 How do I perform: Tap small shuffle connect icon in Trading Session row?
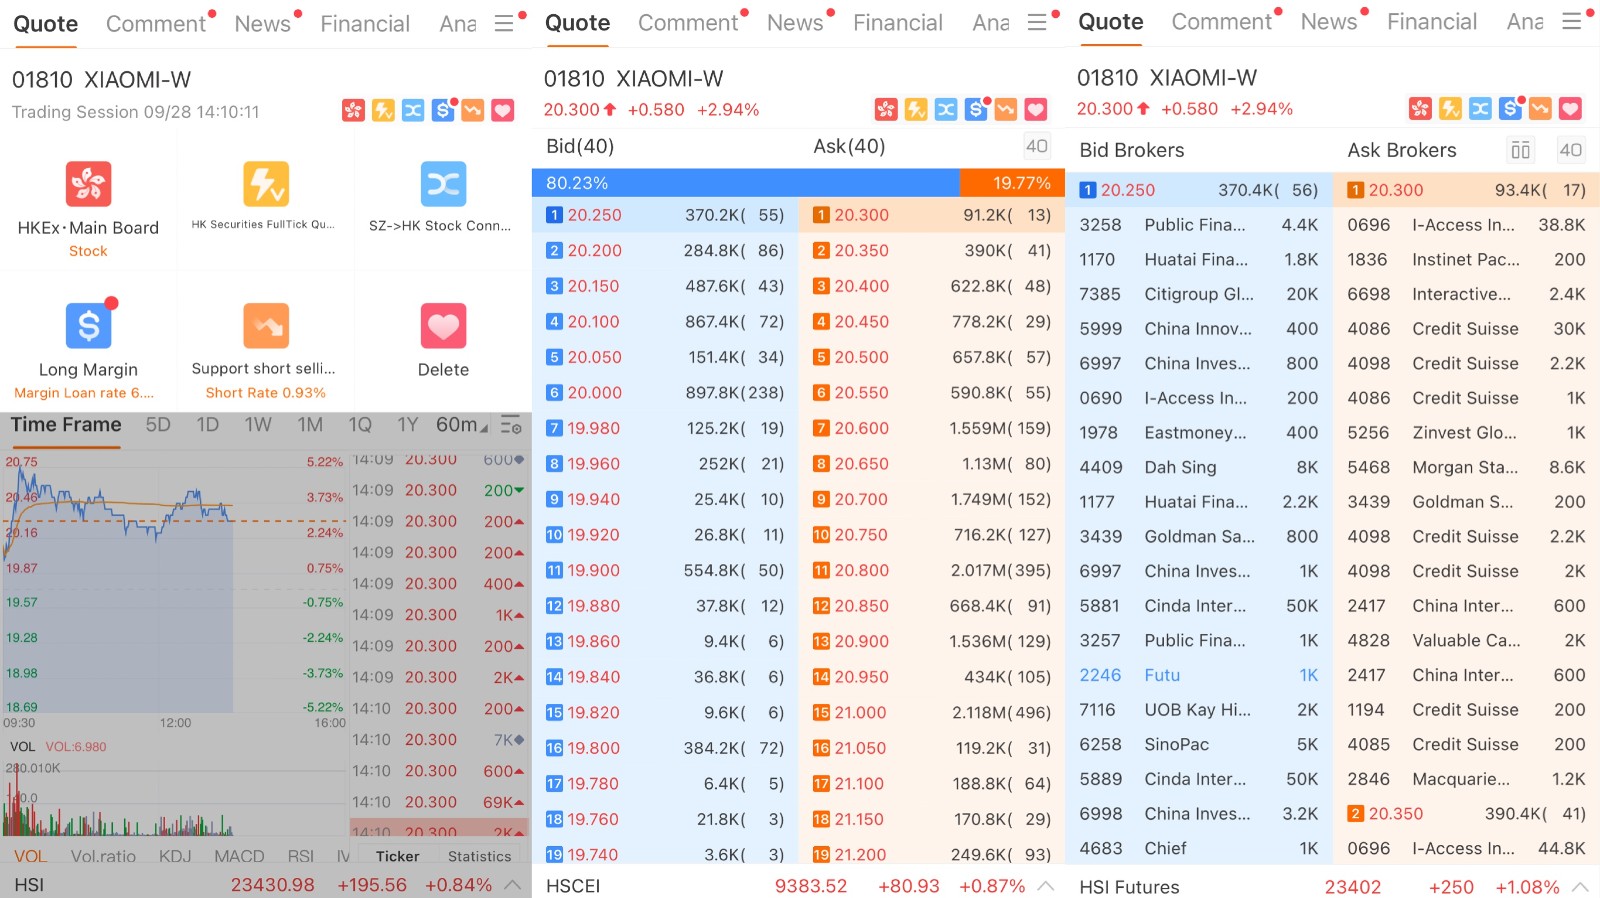point(413,110)
